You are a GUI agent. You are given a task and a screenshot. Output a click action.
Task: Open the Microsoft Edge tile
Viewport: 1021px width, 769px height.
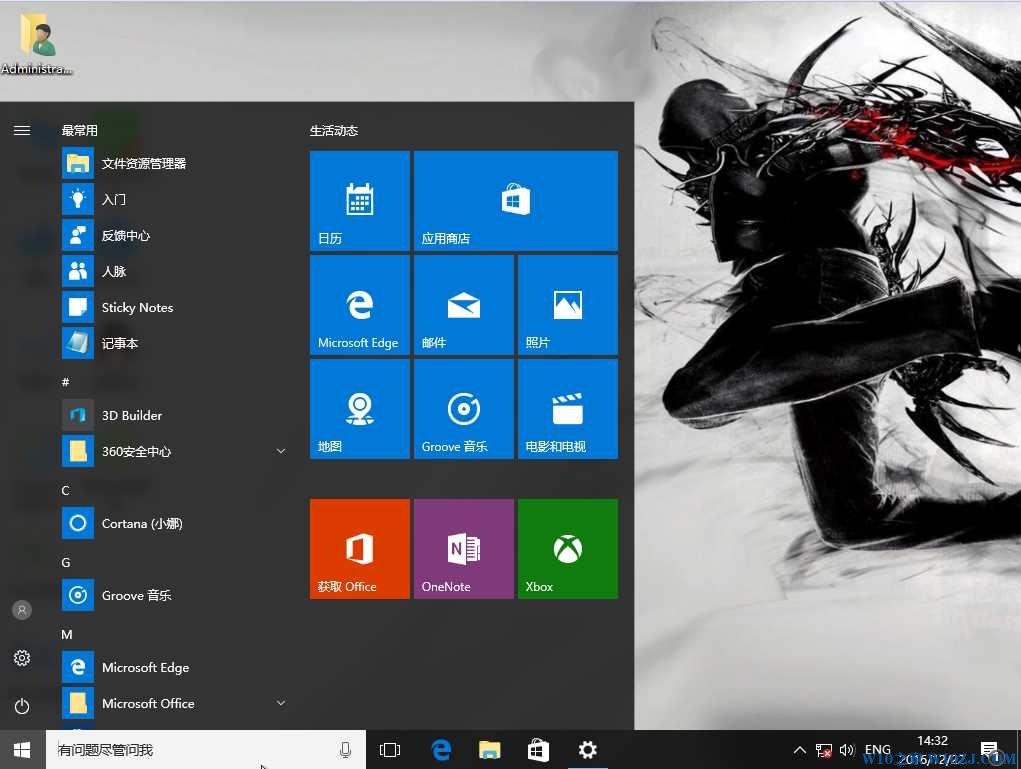click(359, 305)
